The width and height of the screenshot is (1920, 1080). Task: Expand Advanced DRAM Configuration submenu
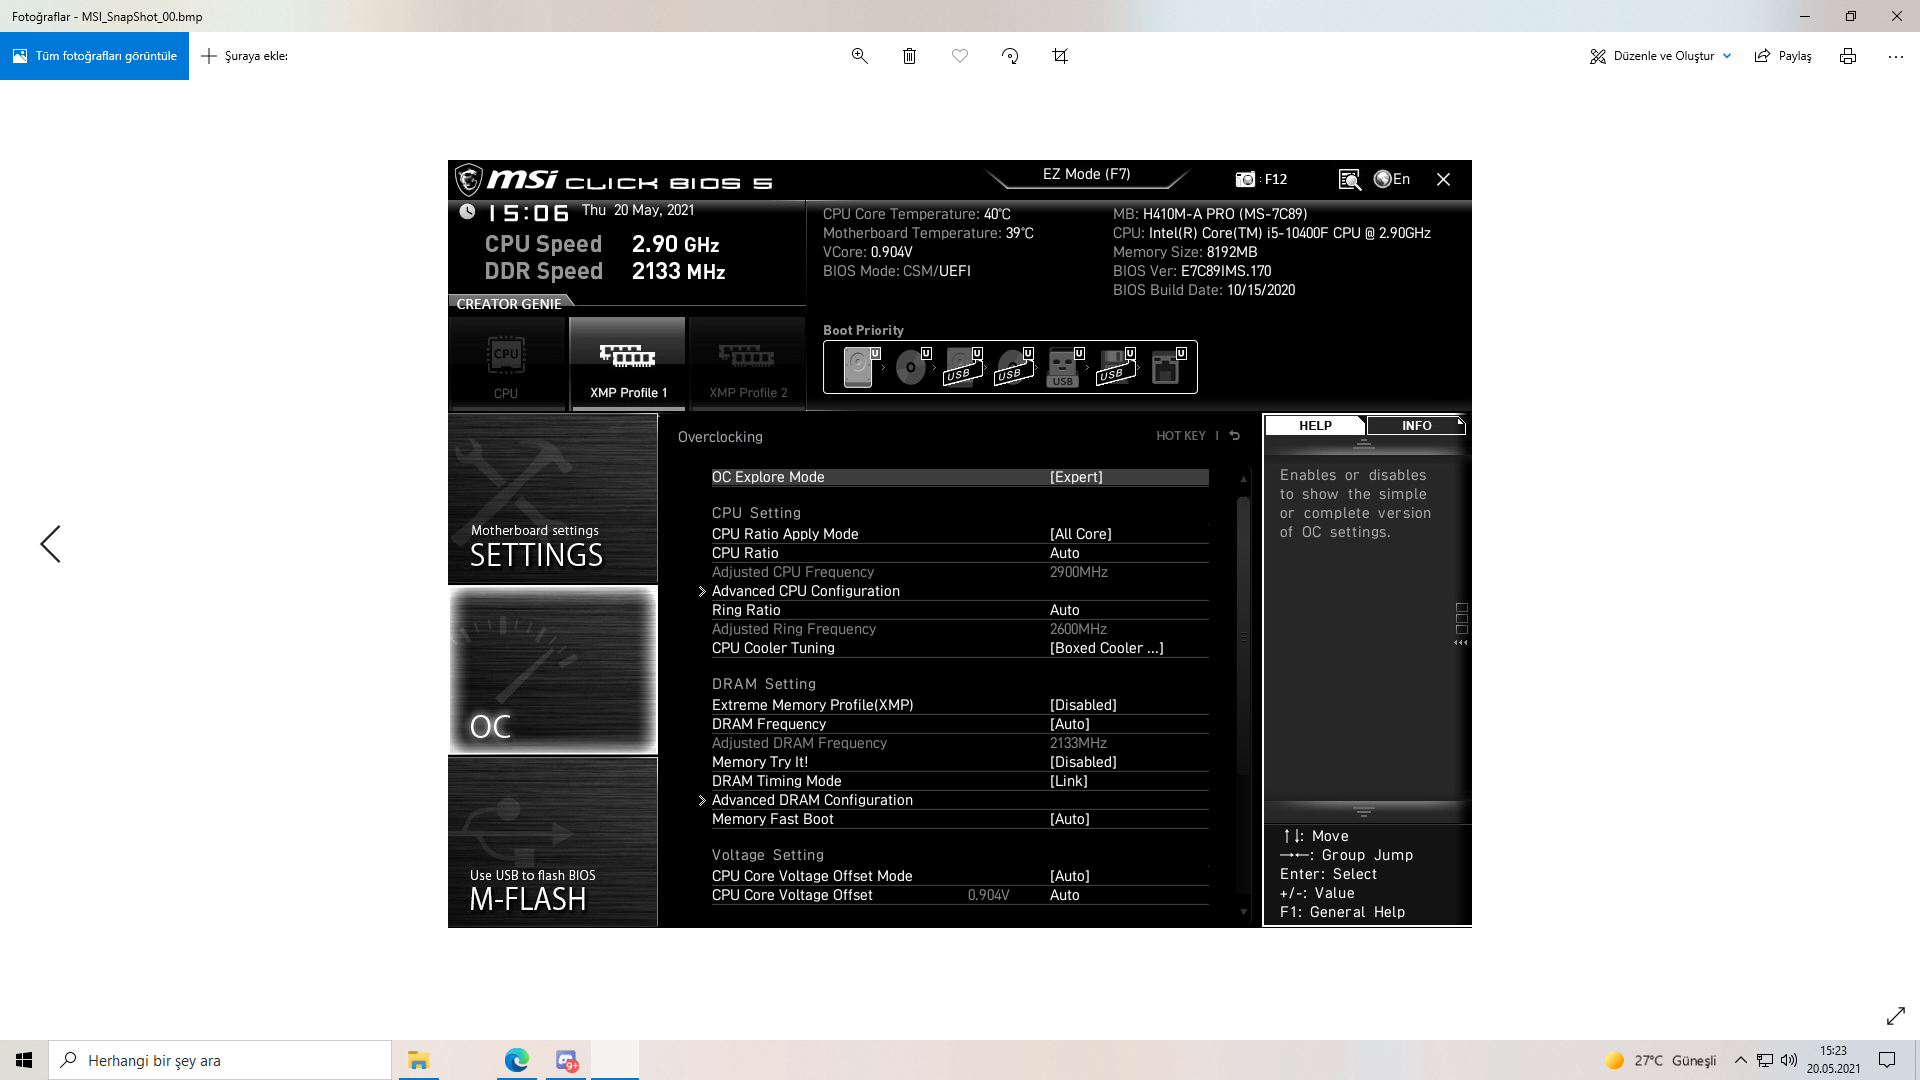pyautogui.click(x=812, y=800)
